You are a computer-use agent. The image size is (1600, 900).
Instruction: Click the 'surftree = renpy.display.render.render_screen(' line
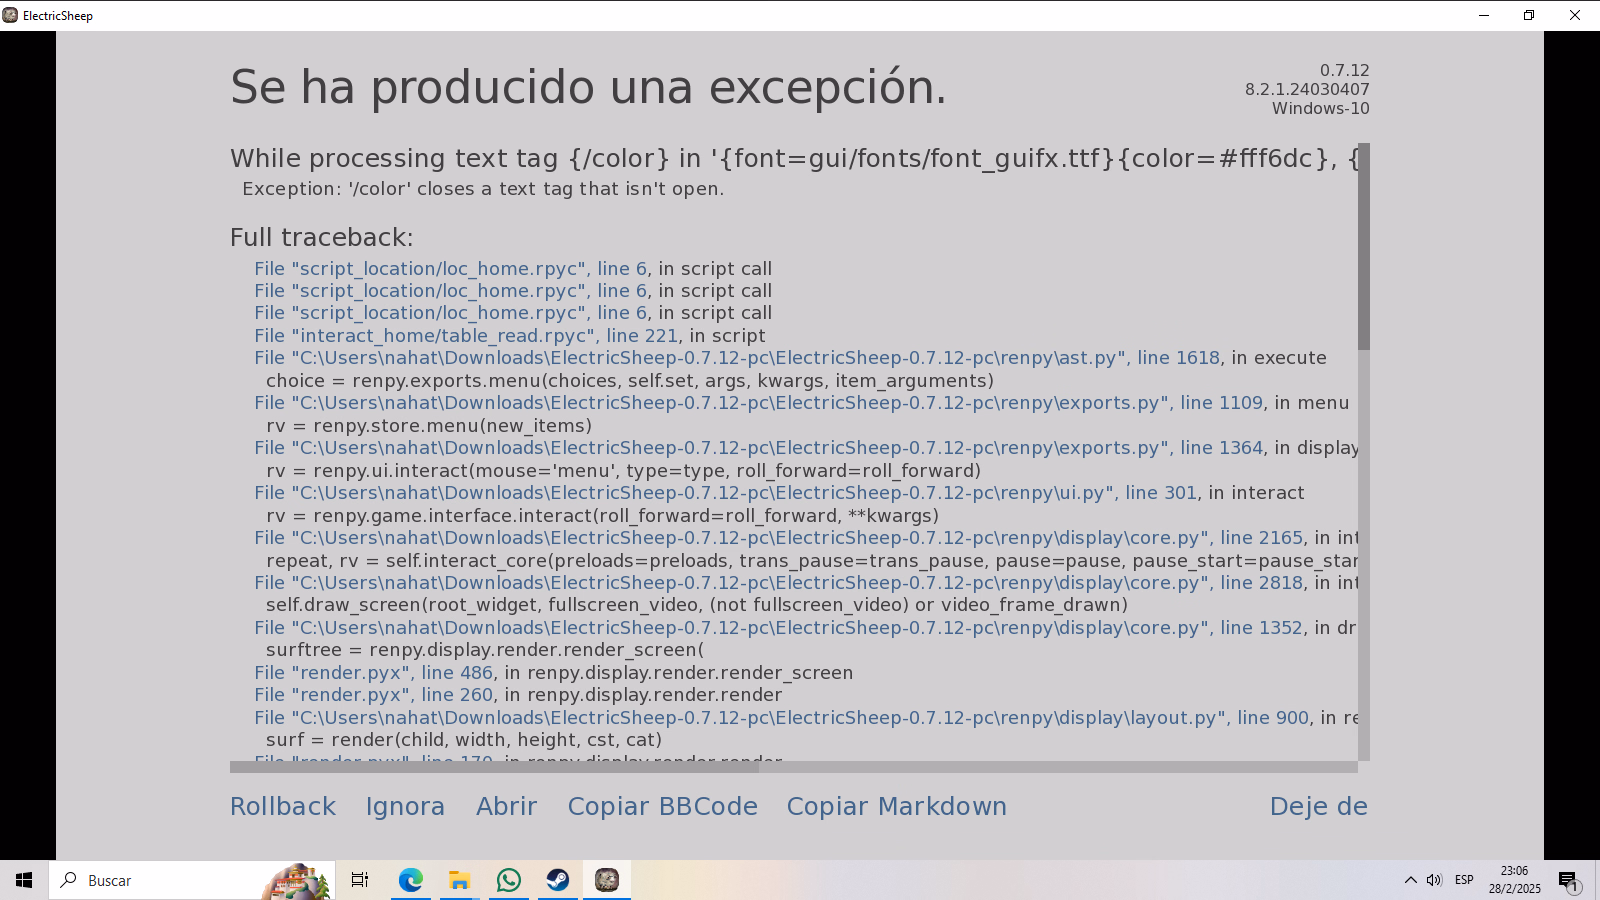485,650
